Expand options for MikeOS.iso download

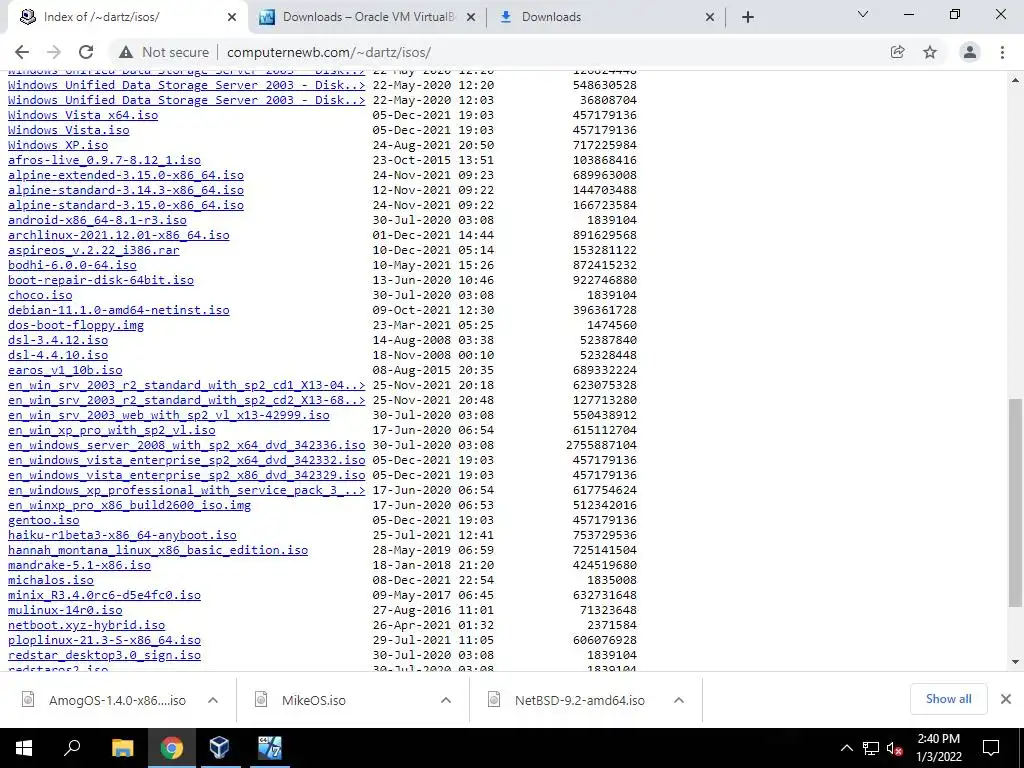click(446, 700)
